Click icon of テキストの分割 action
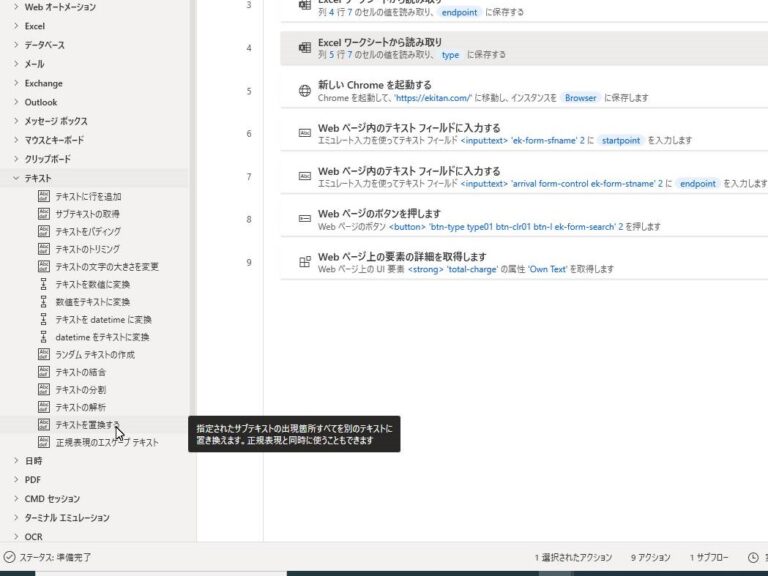The width and height of the screenshot is (768, 576). pos(44,389)
